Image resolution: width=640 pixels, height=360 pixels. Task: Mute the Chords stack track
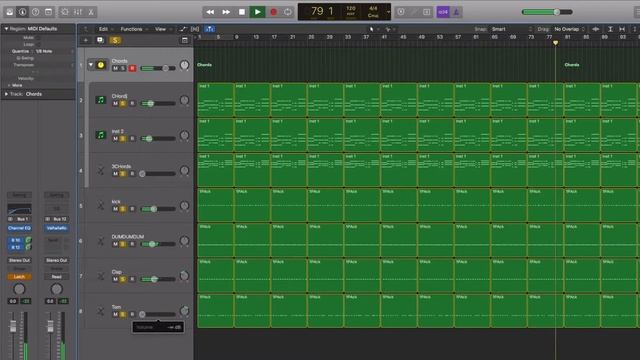pyautogui.click(x=116, y=68)
